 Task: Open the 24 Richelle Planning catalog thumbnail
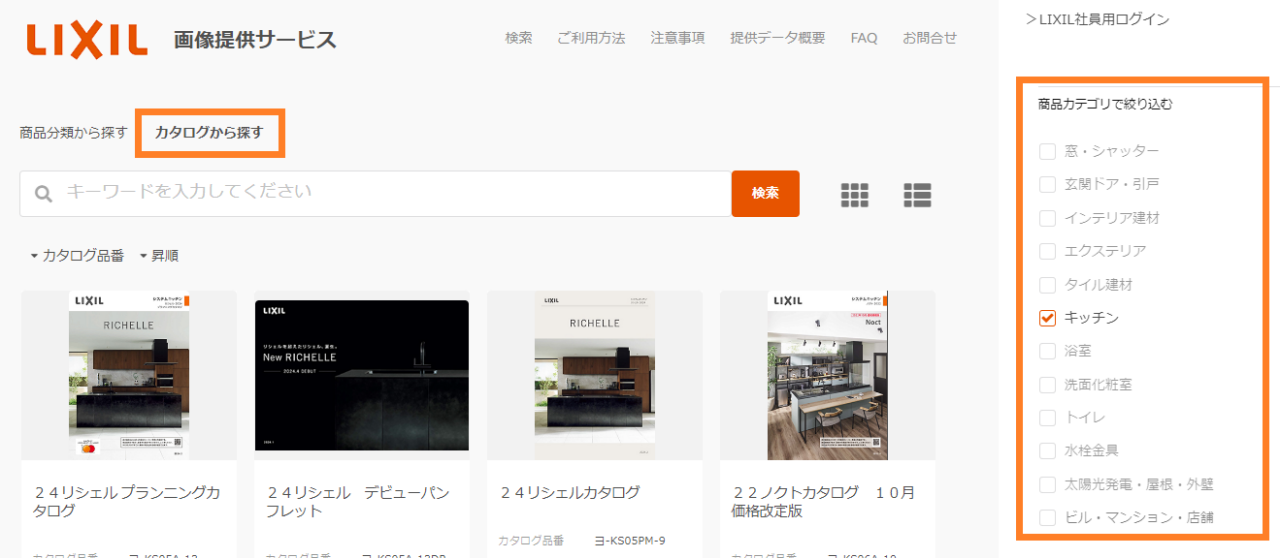click(129, 376)
